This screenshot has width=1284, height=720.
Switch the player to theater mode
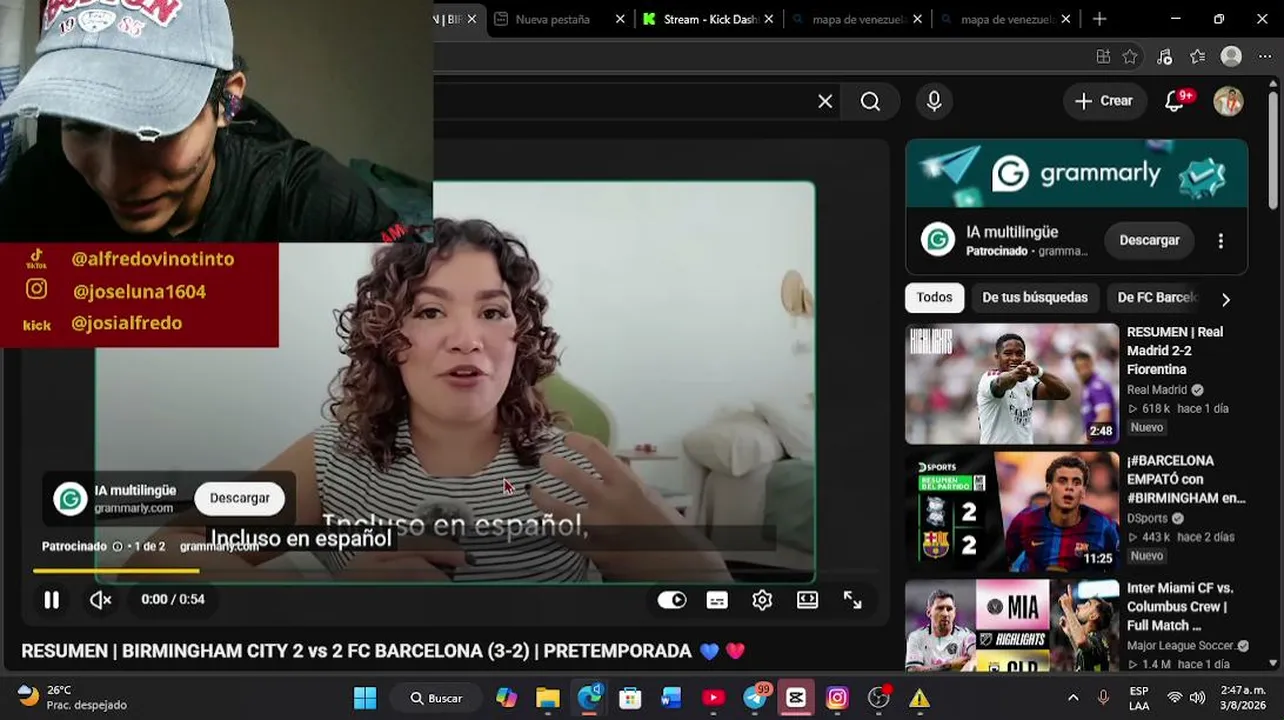(x=807, y=600)
